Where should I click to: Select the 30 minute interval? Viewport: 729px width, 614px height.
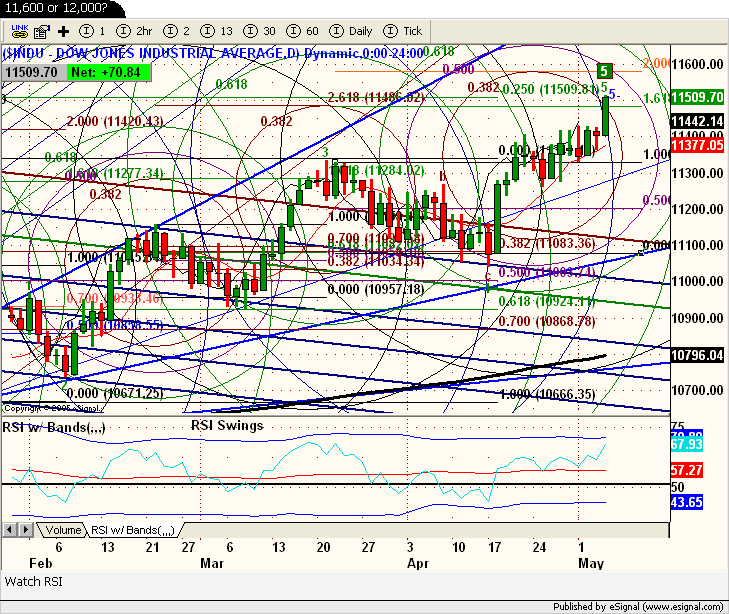(x=262, y=31)
